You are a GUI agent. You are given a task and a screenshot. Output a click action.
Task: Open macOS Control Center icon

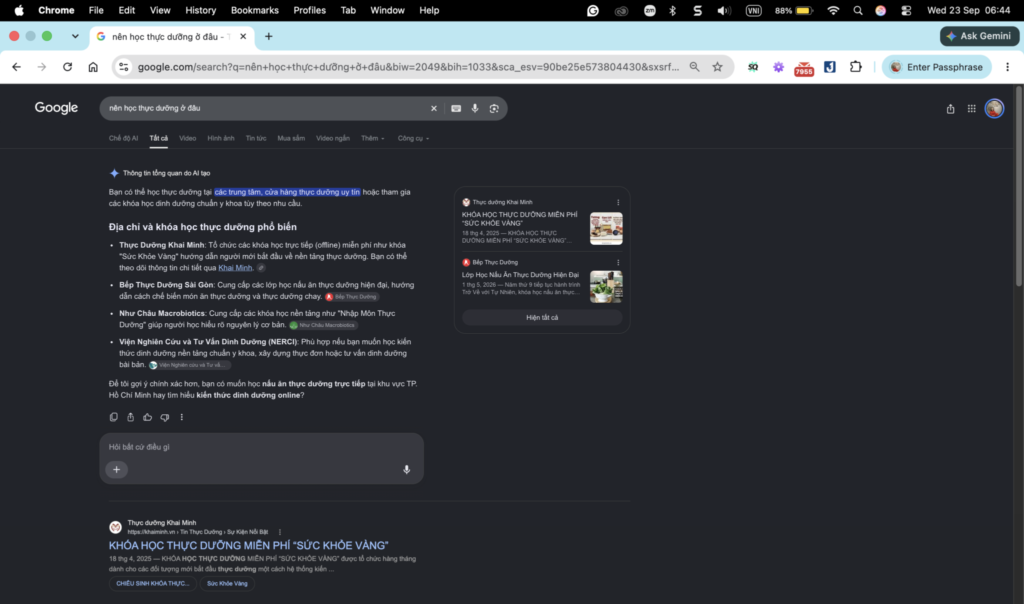click(x=906, y=10)
